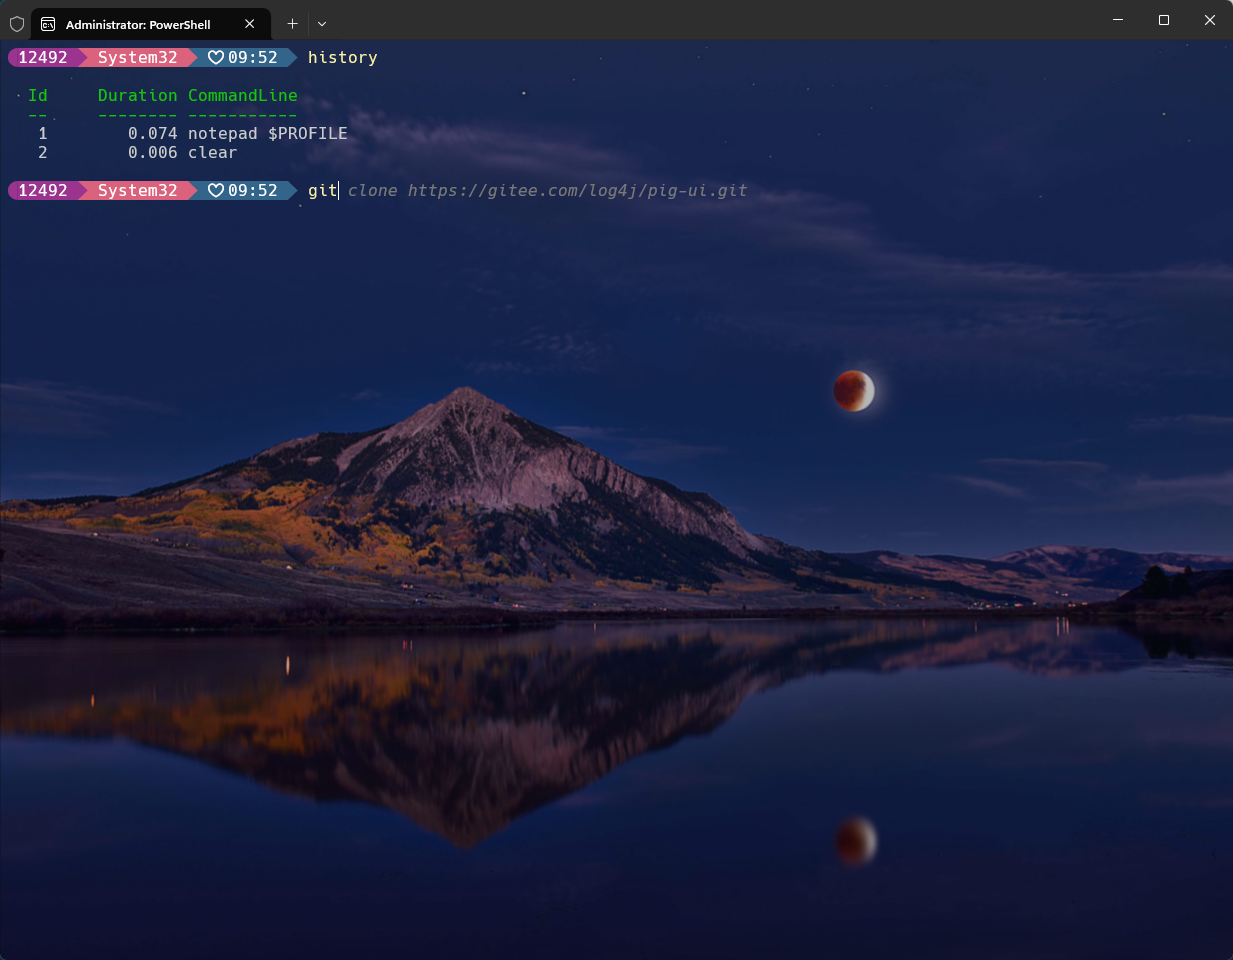The width and height of the screenshot is (1233, 960).
Task: Click the '12492' segment in first prompt
Action: [x=43, y=57]
